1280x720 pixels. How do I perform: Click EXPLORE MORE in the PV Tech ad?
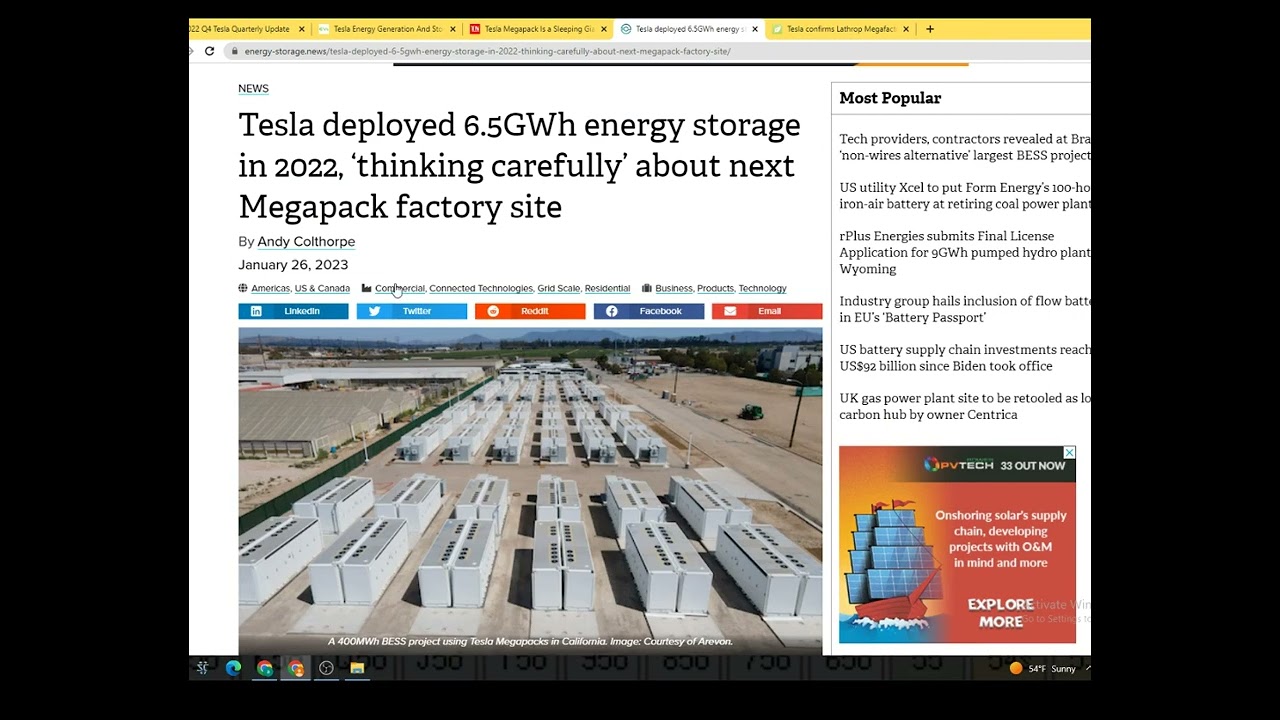click(x=1001, y=613)
